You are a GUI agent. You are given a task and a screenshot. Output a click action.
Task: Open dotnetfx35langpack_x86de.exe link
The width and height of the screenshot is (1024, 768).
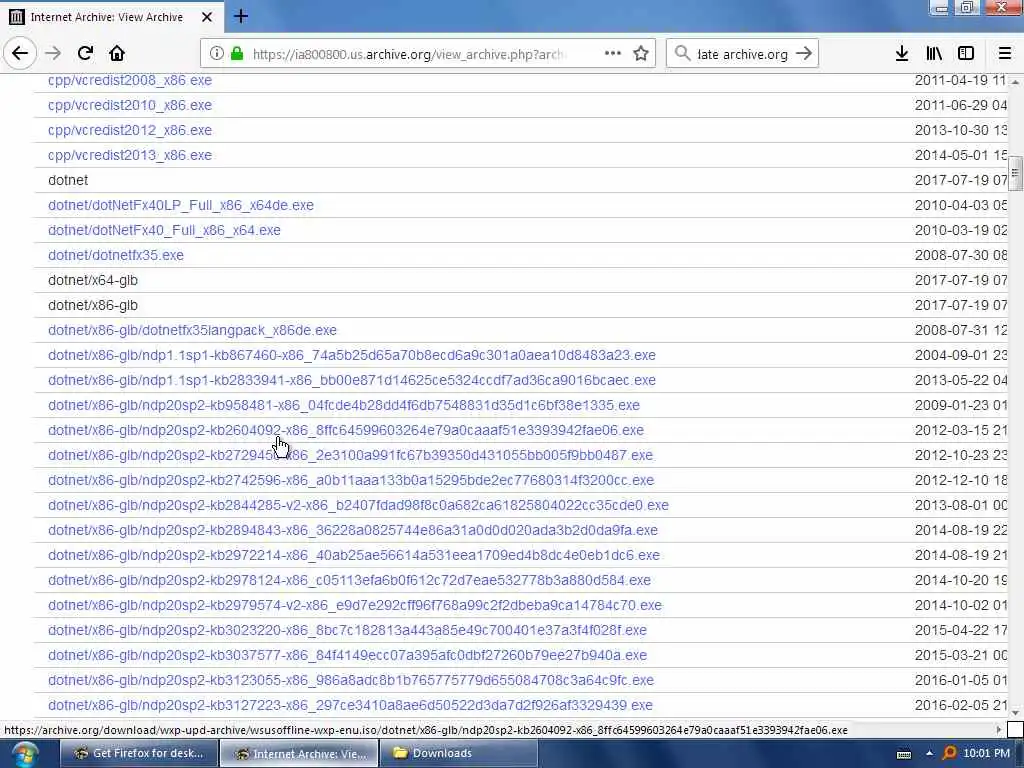193,330
